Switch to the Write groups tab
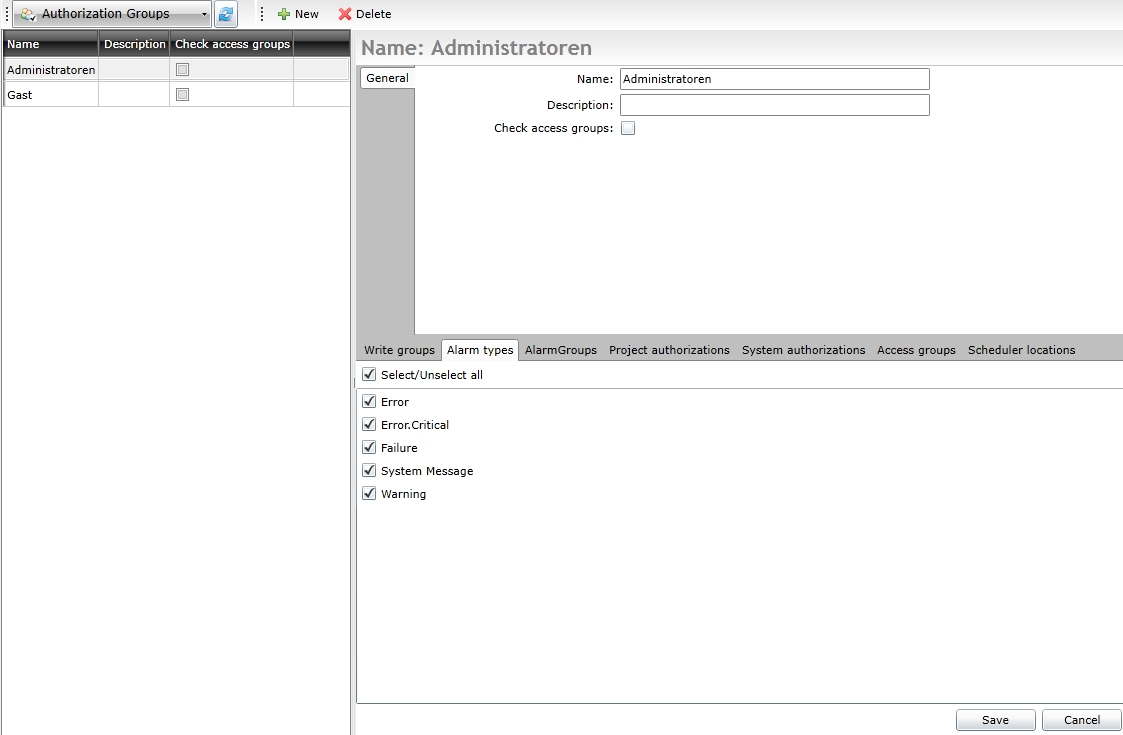The height and width of the screenshot is (735, 1123). (399, 350)
